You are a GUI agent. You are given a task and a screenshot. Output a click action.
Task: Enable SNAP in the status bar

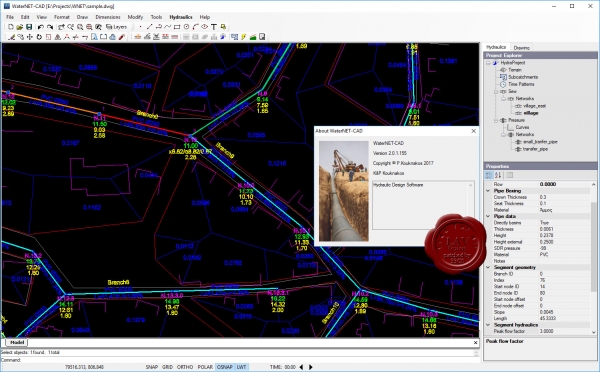(x=152, y=367)
